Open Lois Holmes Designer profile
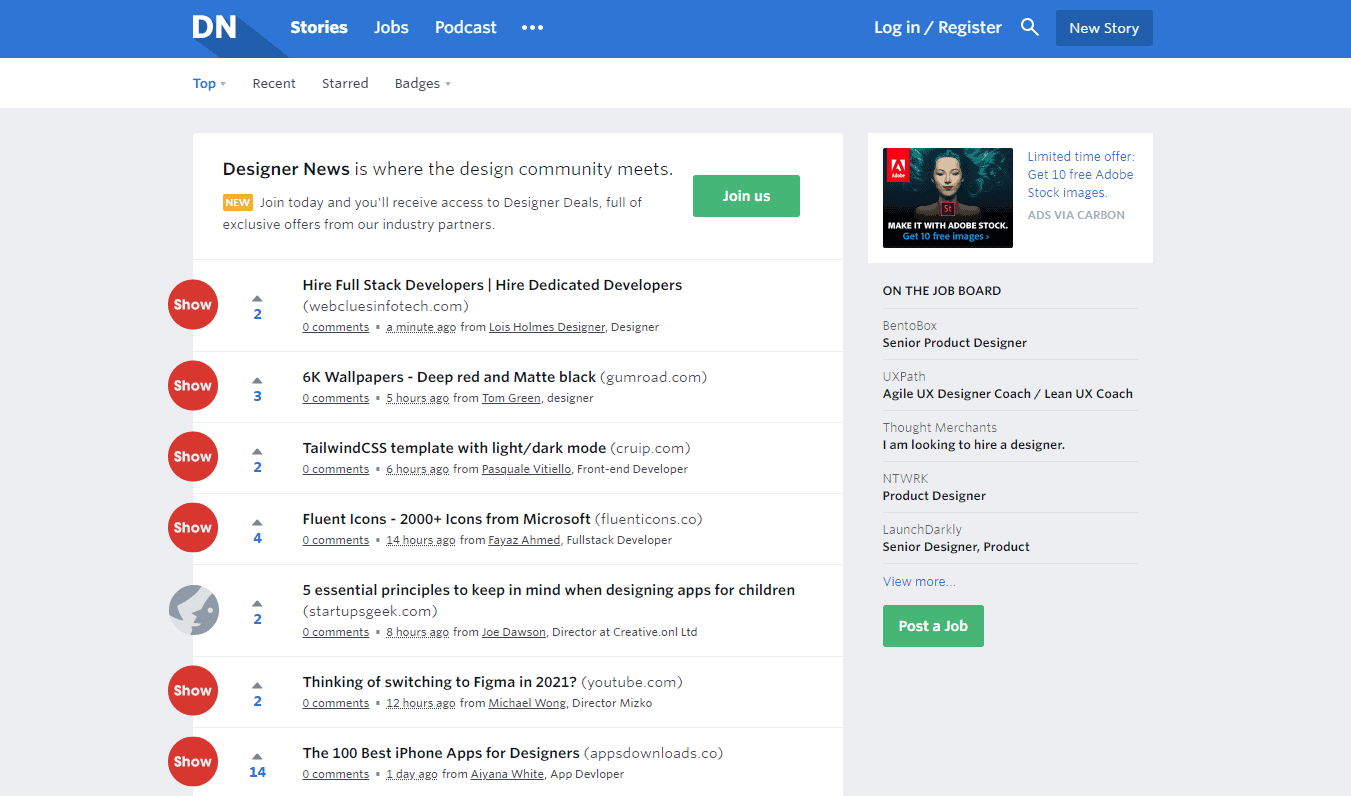The image size is (1351, 796). (547, 327)
